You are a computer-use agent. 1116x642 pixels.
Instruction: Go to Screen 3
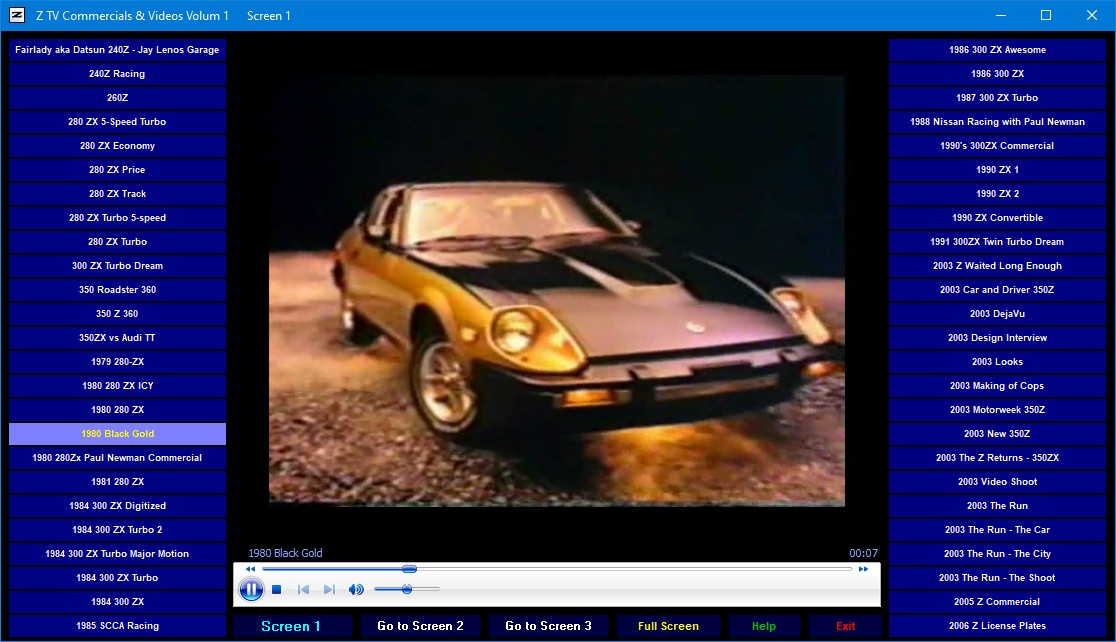click(548, 626)
